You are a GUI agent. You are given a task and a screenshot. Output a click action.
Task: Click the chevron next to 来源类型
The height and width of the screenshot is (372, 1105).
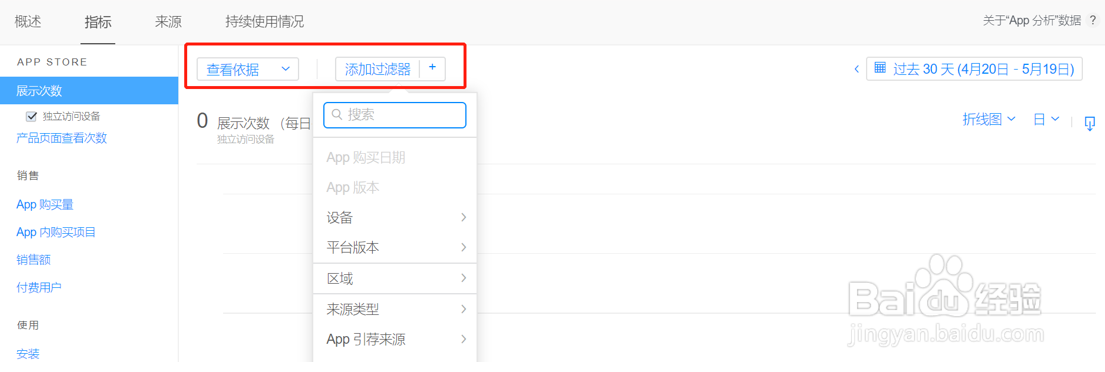point(464,309)
